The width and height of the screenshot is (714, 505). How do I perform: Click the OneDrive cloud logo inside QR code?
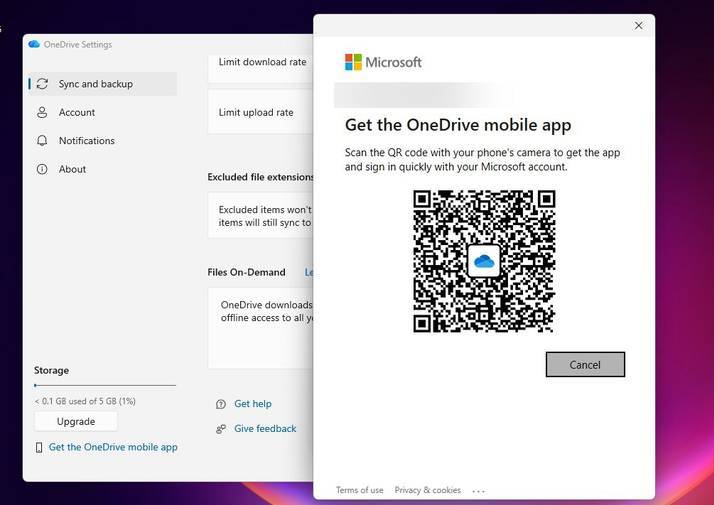tap(484, 261)
